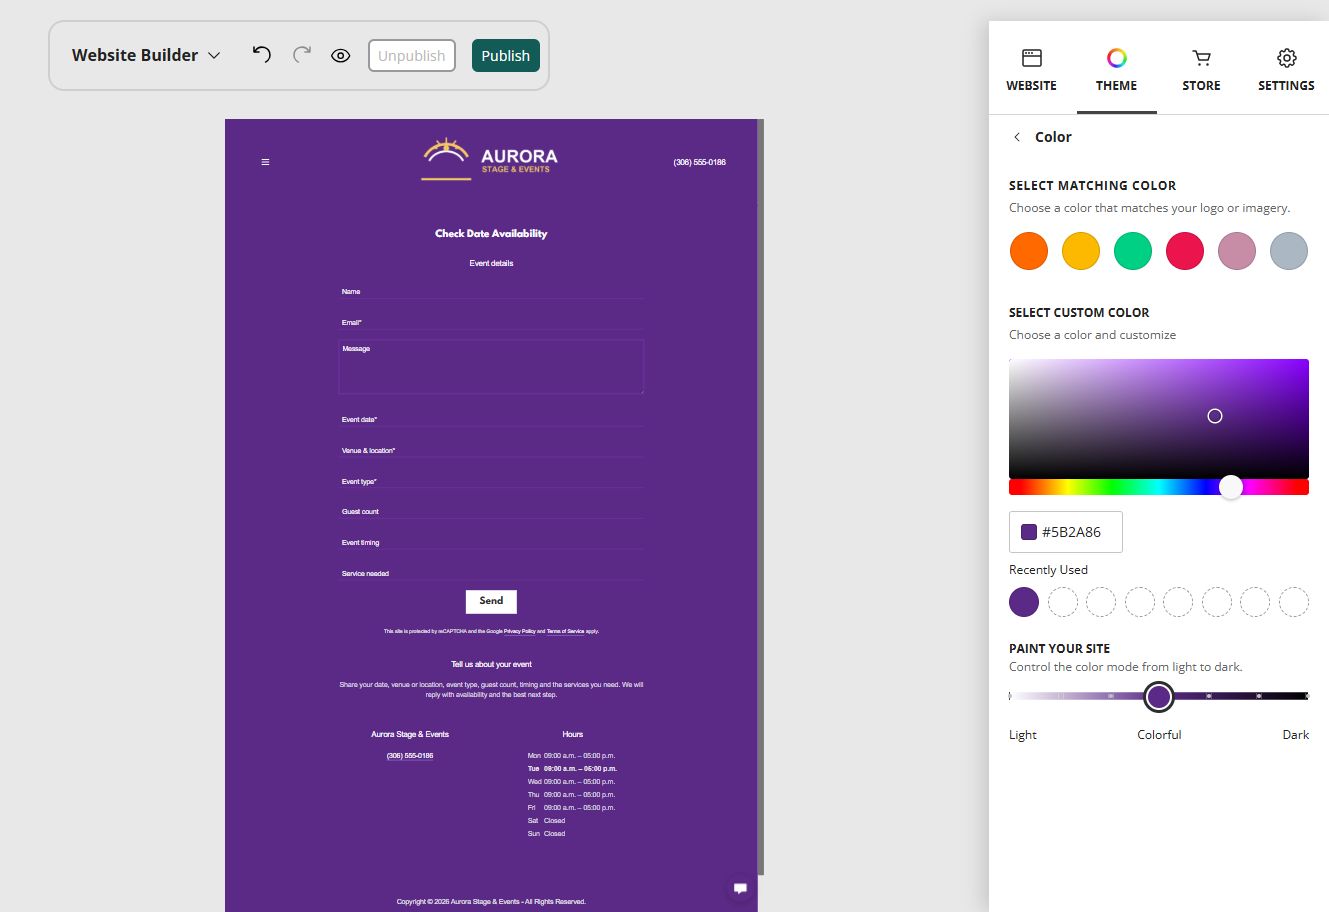This screenshot has width=1329, height=912.
Task: Go to the Settings tab
Action: 1286,70
